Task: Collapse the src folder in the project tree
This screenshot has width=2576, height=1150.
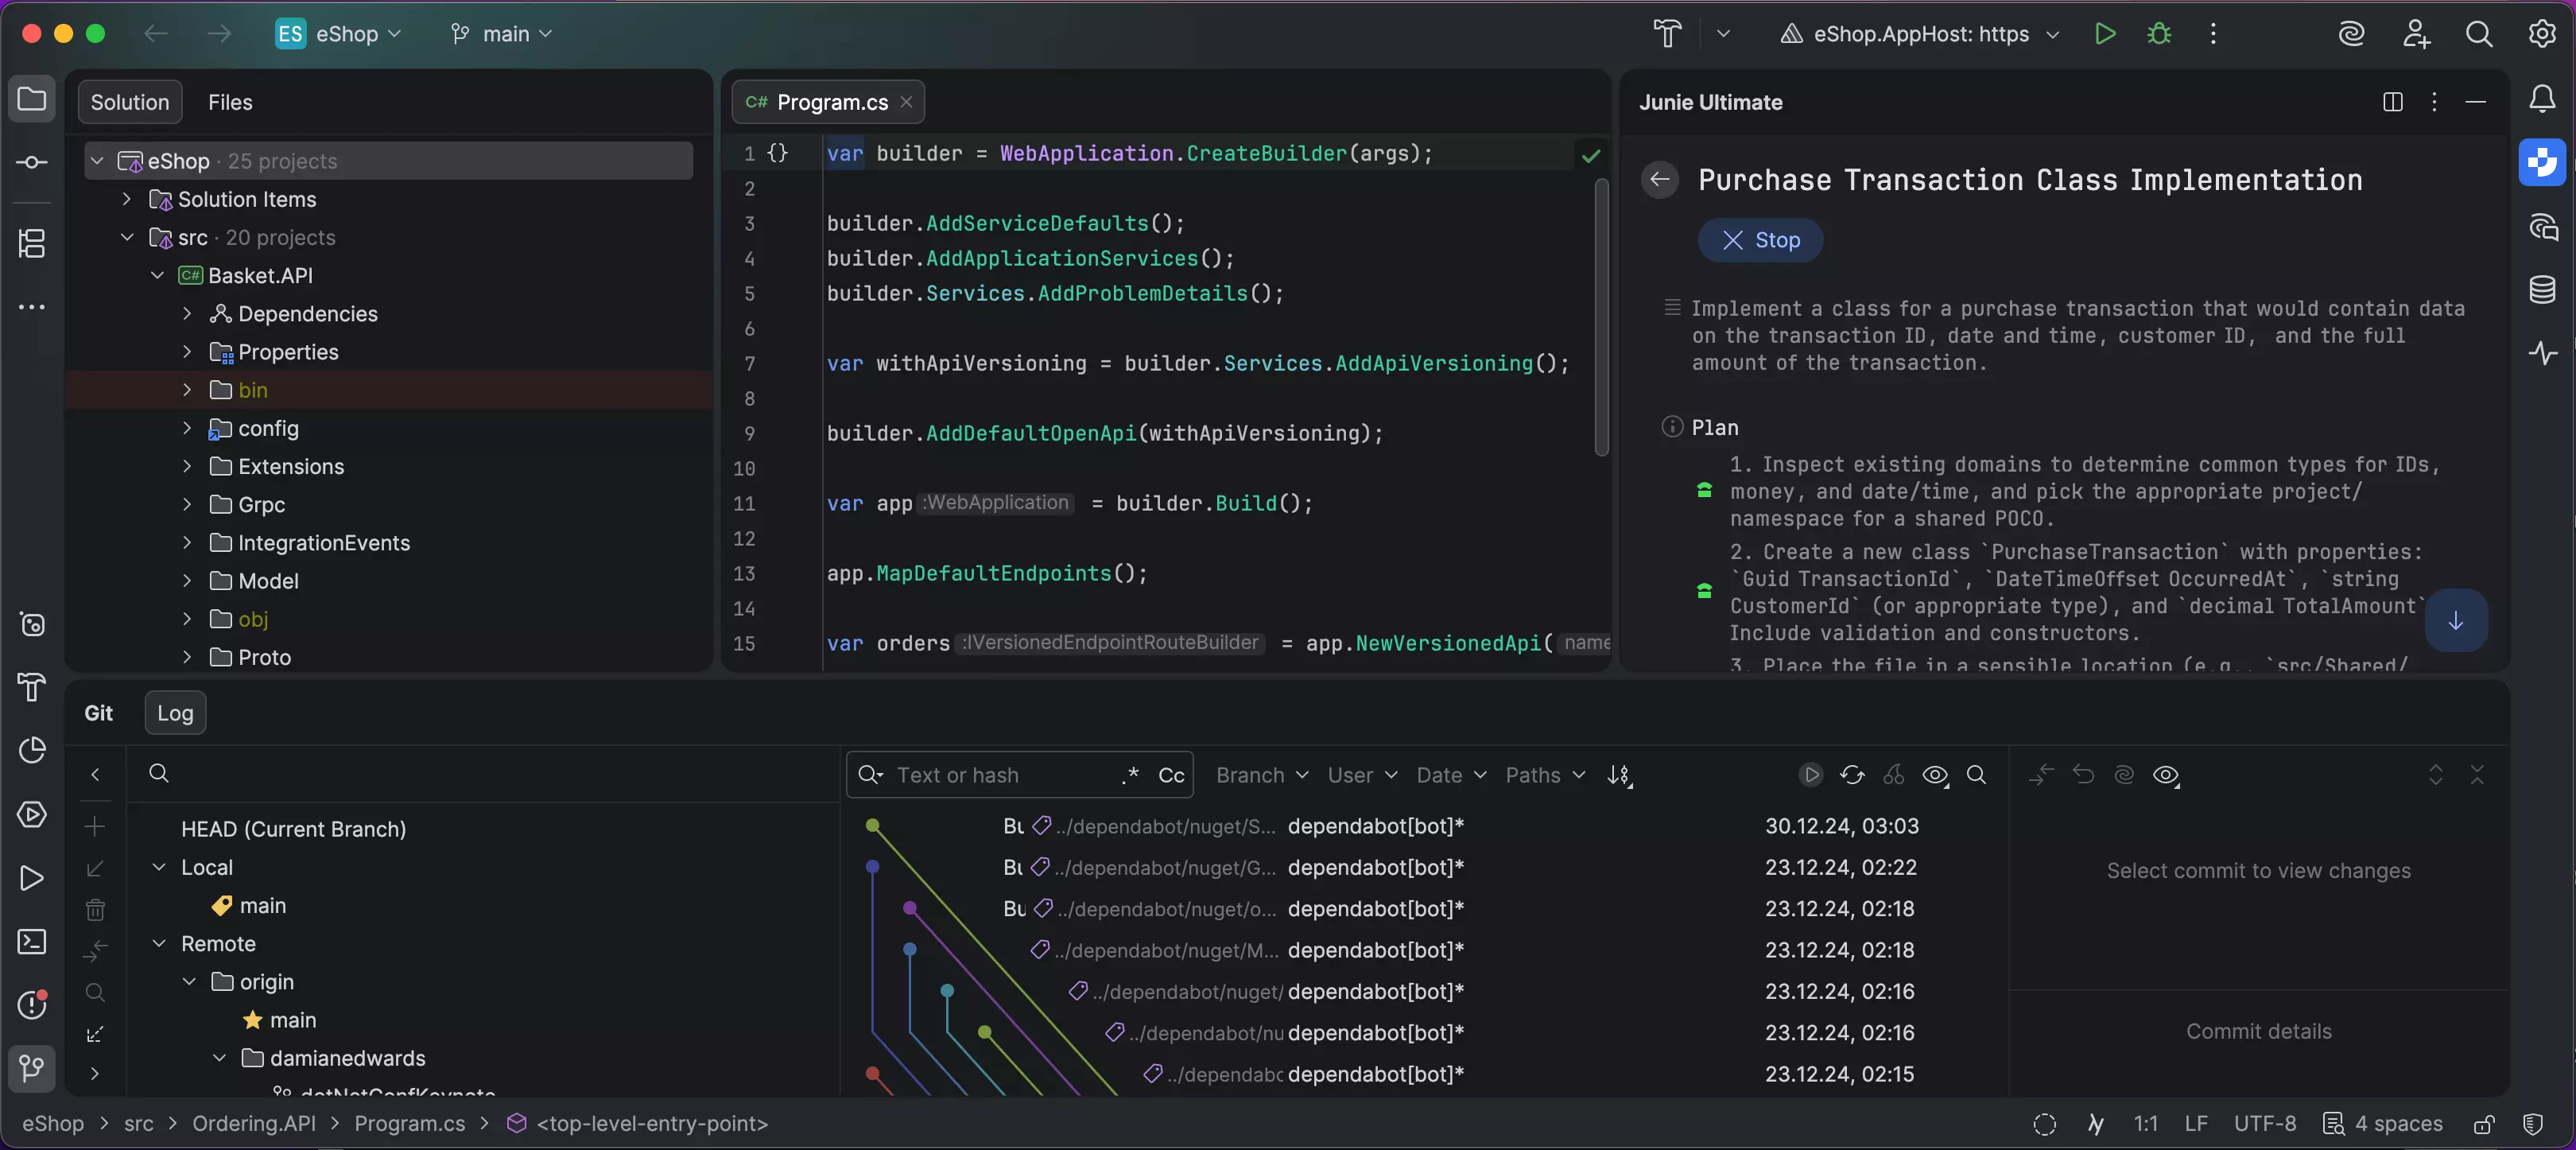Action: coord(127,238)
